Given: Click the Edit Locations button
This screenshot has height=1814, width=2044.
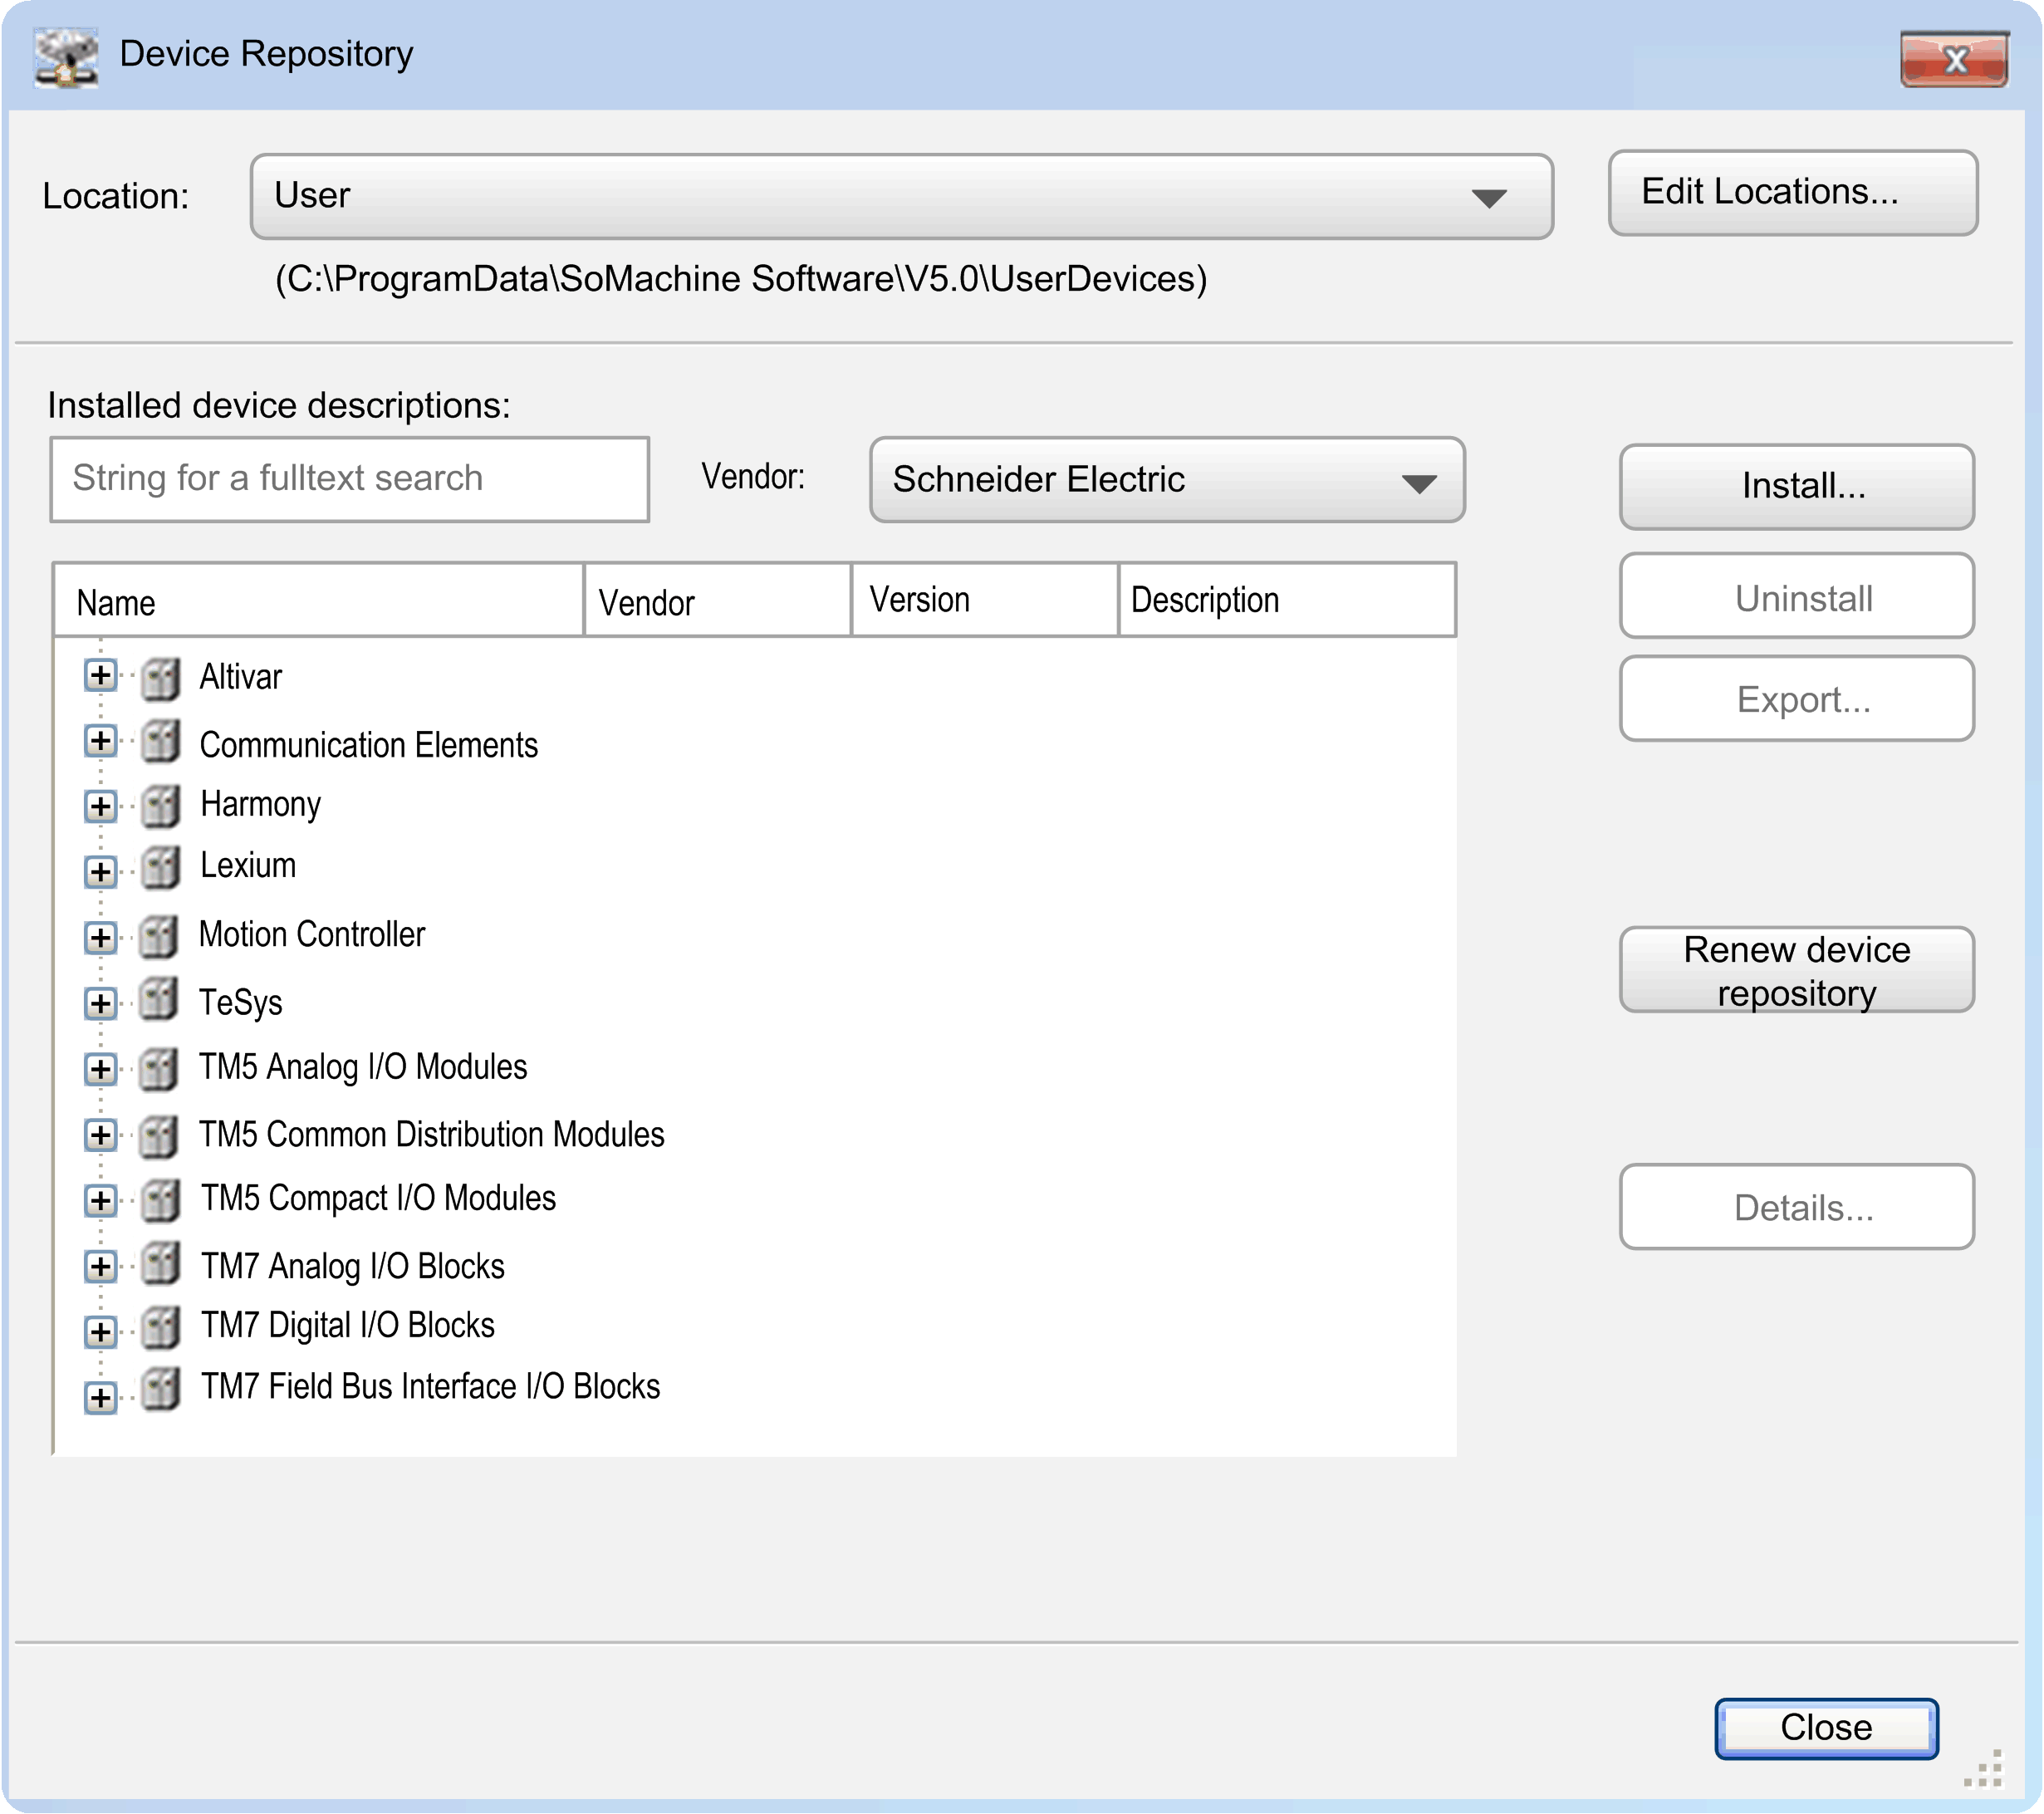Looking at the screenshot, I should click(x=1792, y=193).
